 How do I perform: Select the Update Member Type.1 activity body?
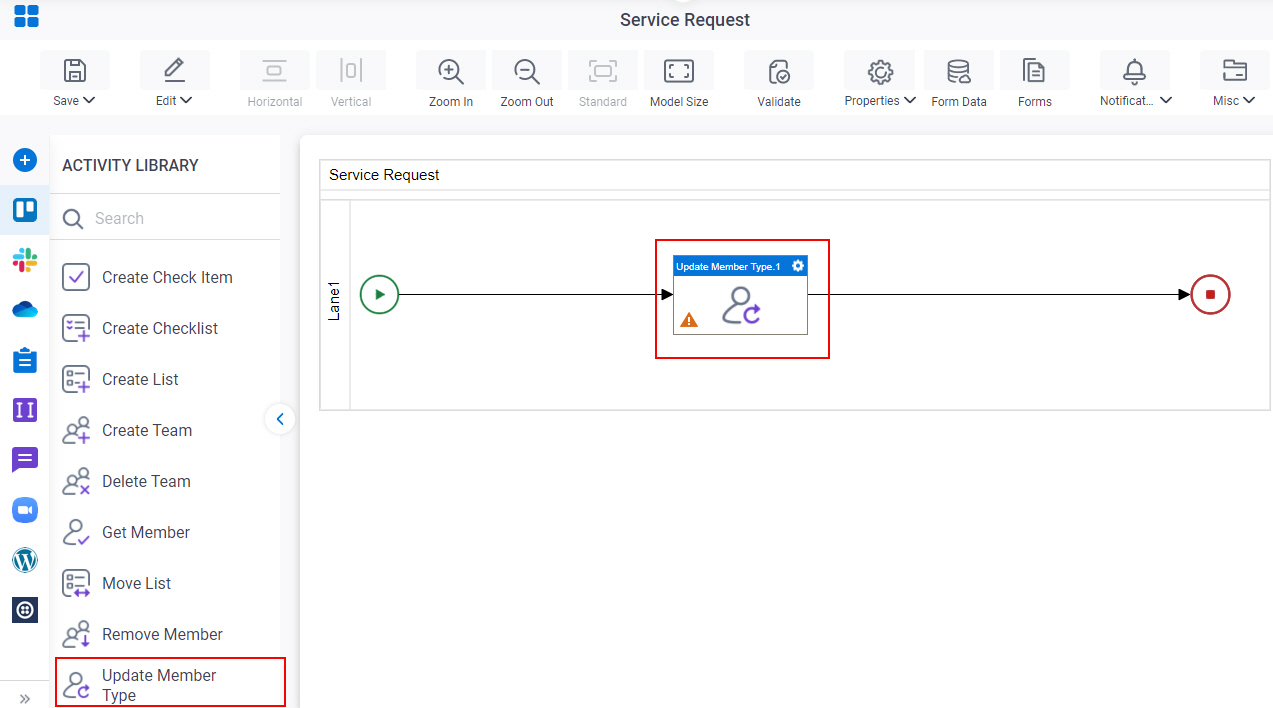740,305
